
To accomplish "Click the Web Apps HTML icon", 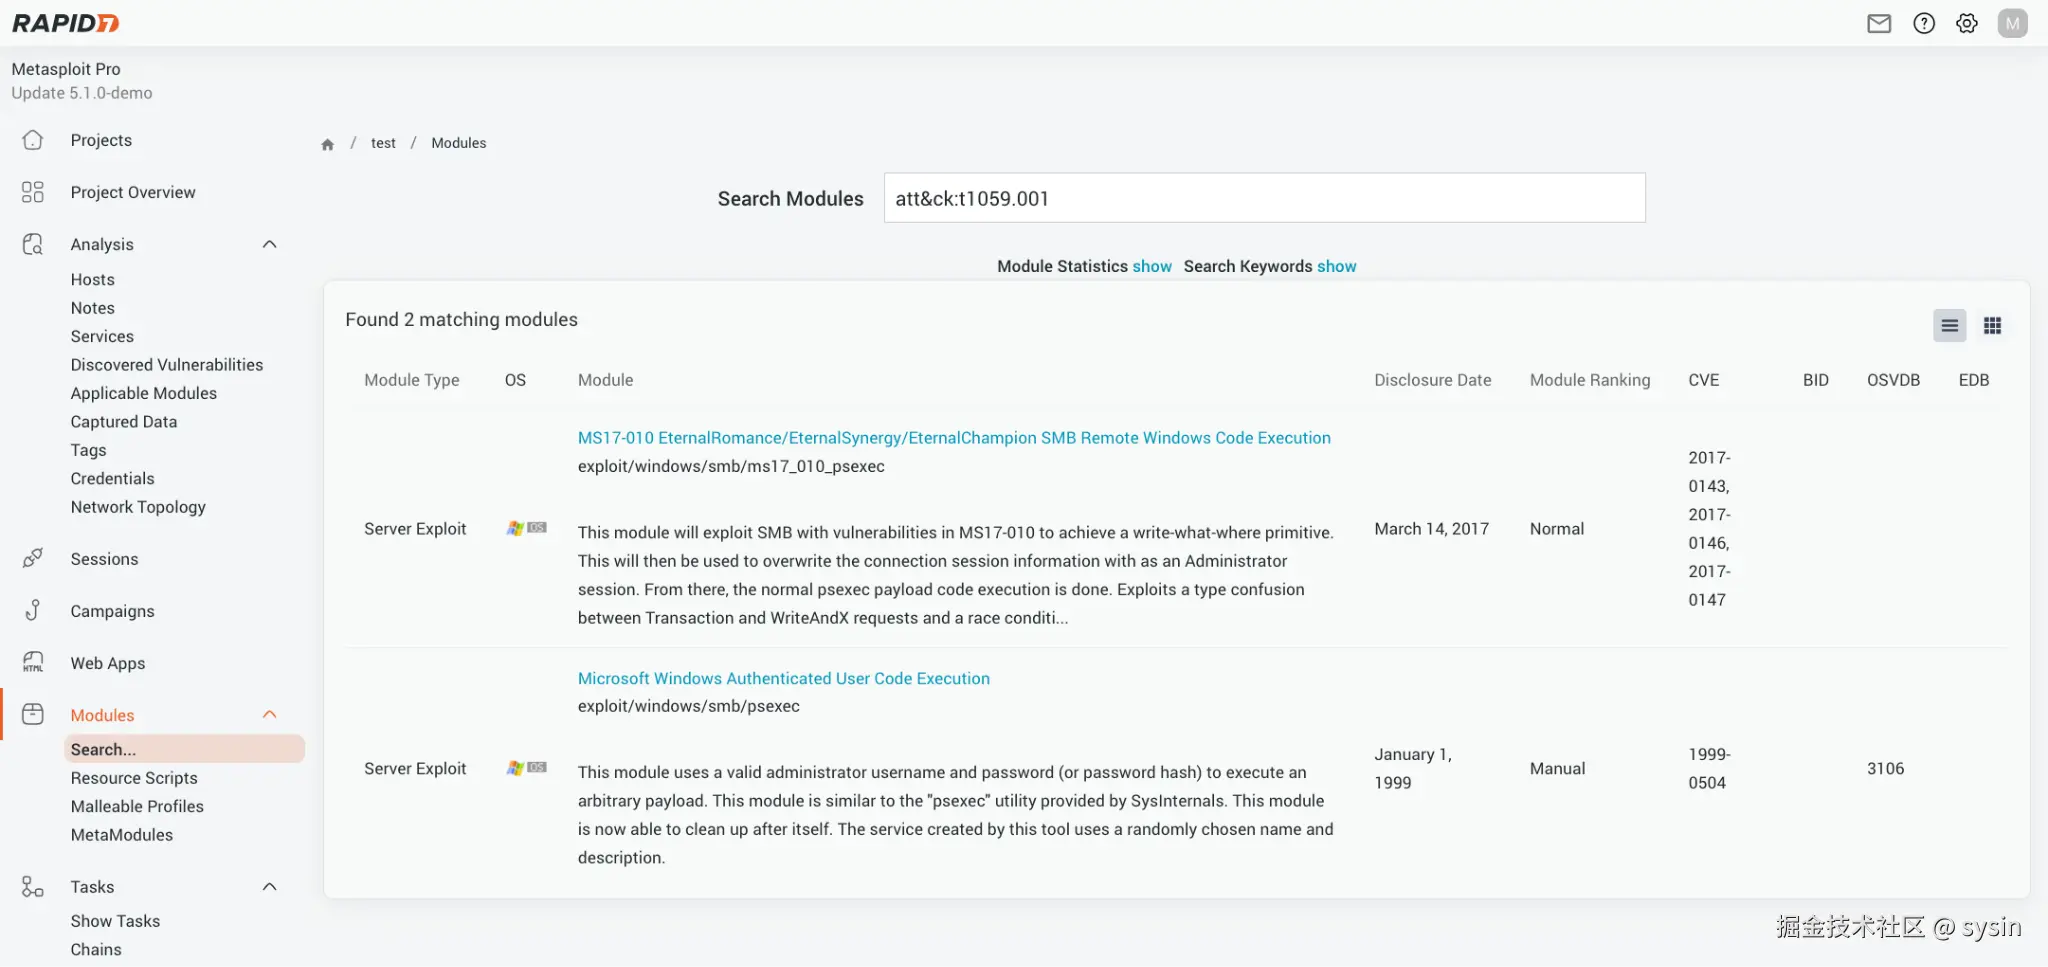I will pyautogui.click(x=33, y=662).
